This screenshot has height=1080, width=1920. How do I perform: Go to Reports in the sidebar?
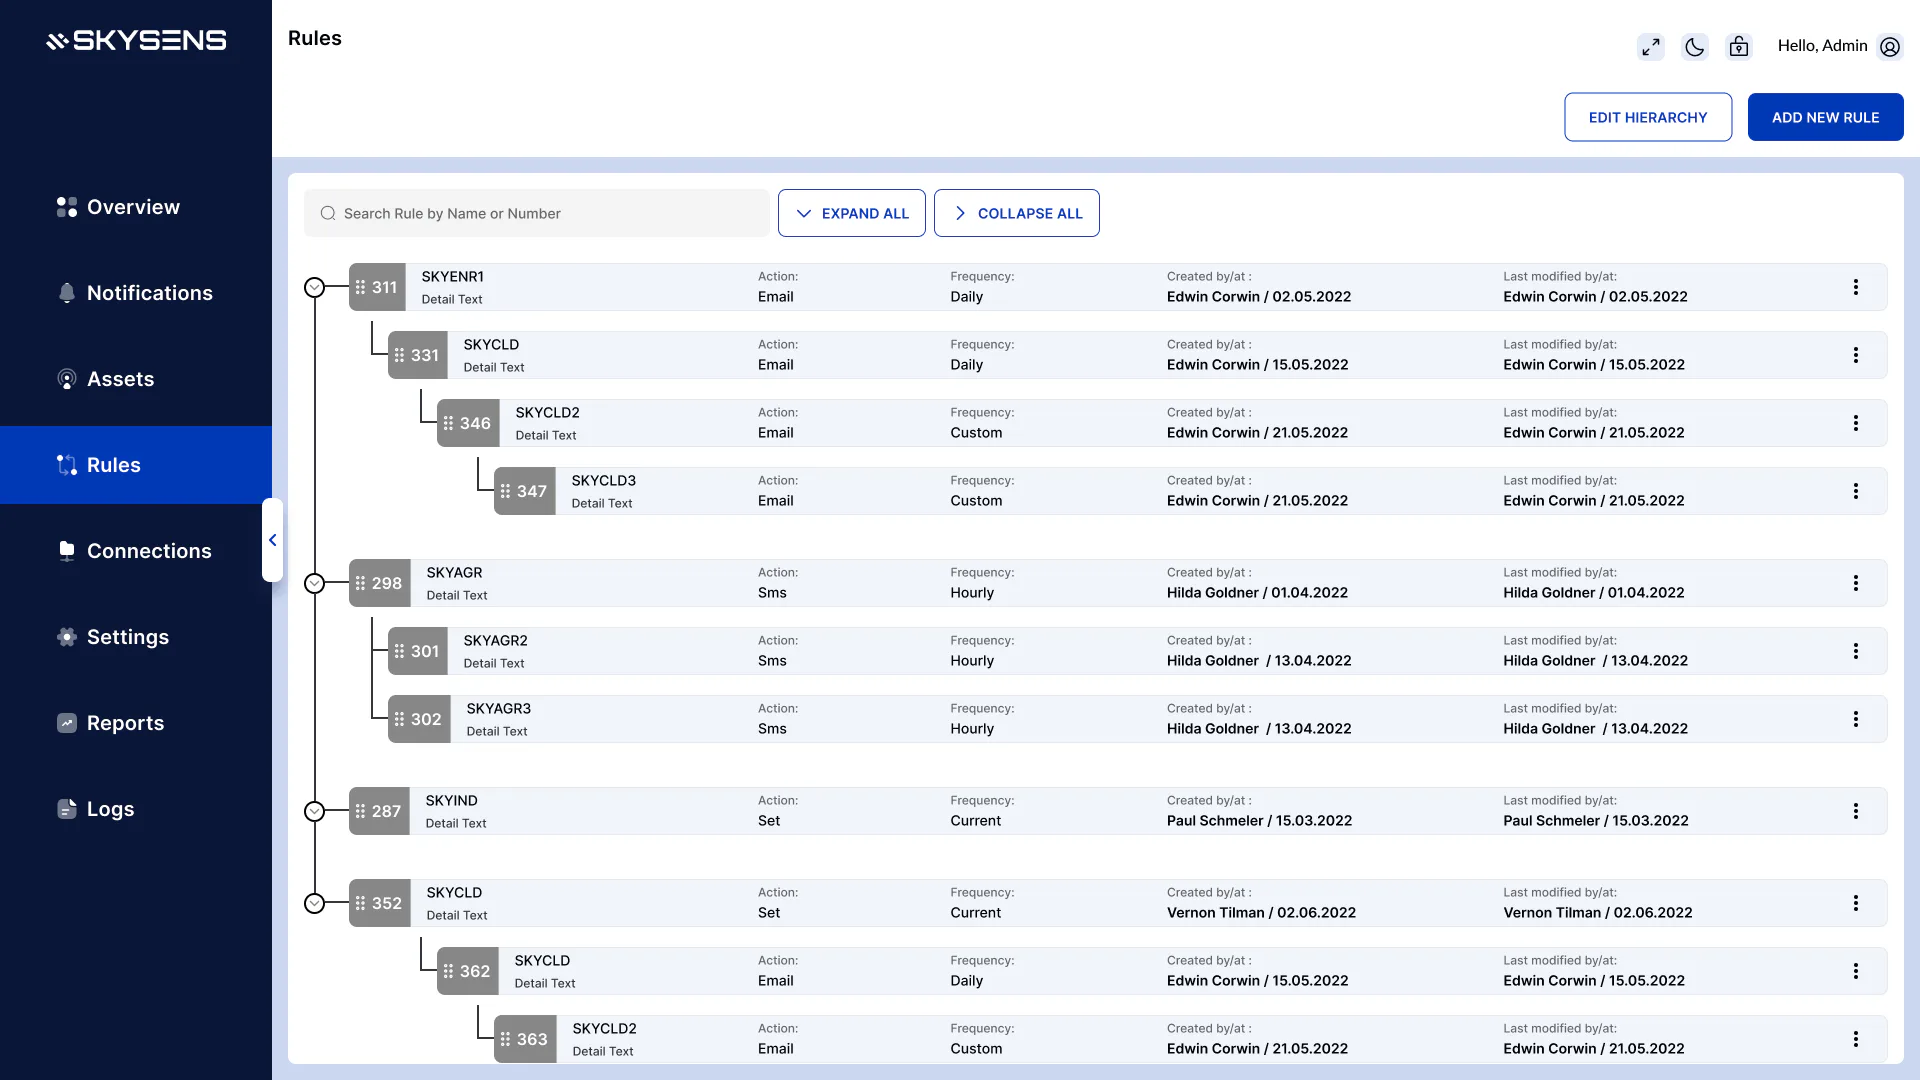(136, 723)
